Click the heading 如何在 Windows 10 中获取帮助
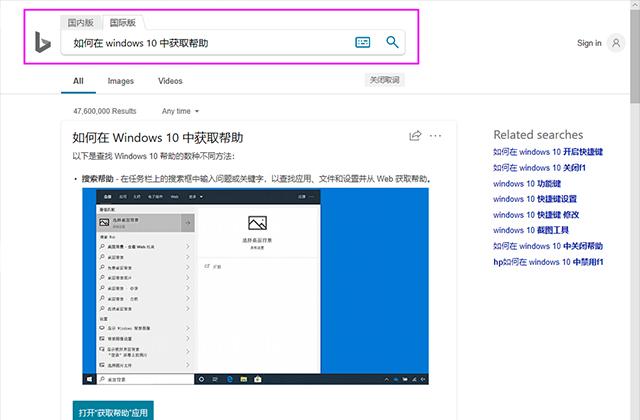The width and height of the screenshot is (640, 420). pos(158,138)
